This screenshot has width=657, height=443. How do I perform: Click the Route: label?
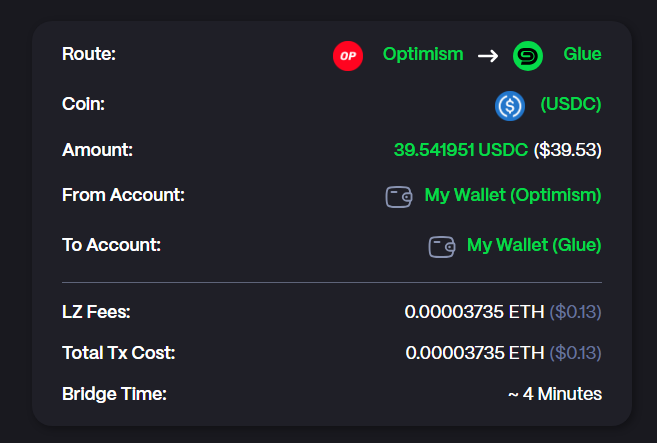(x=89, y=54)
